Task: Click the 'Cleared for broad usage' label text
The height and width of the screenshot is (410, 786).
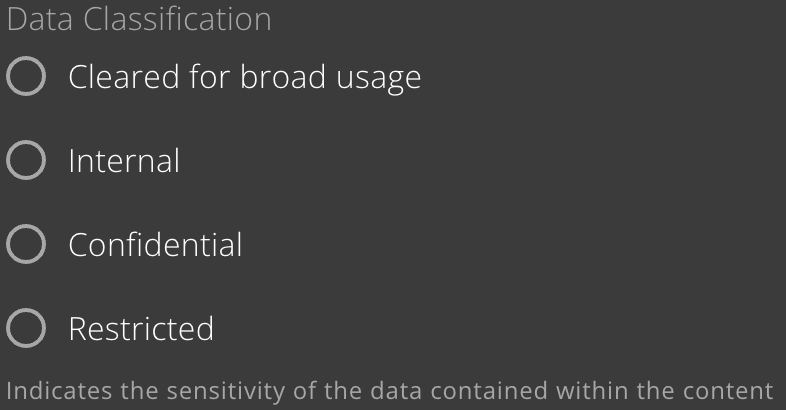Action: tap(245, 77)
